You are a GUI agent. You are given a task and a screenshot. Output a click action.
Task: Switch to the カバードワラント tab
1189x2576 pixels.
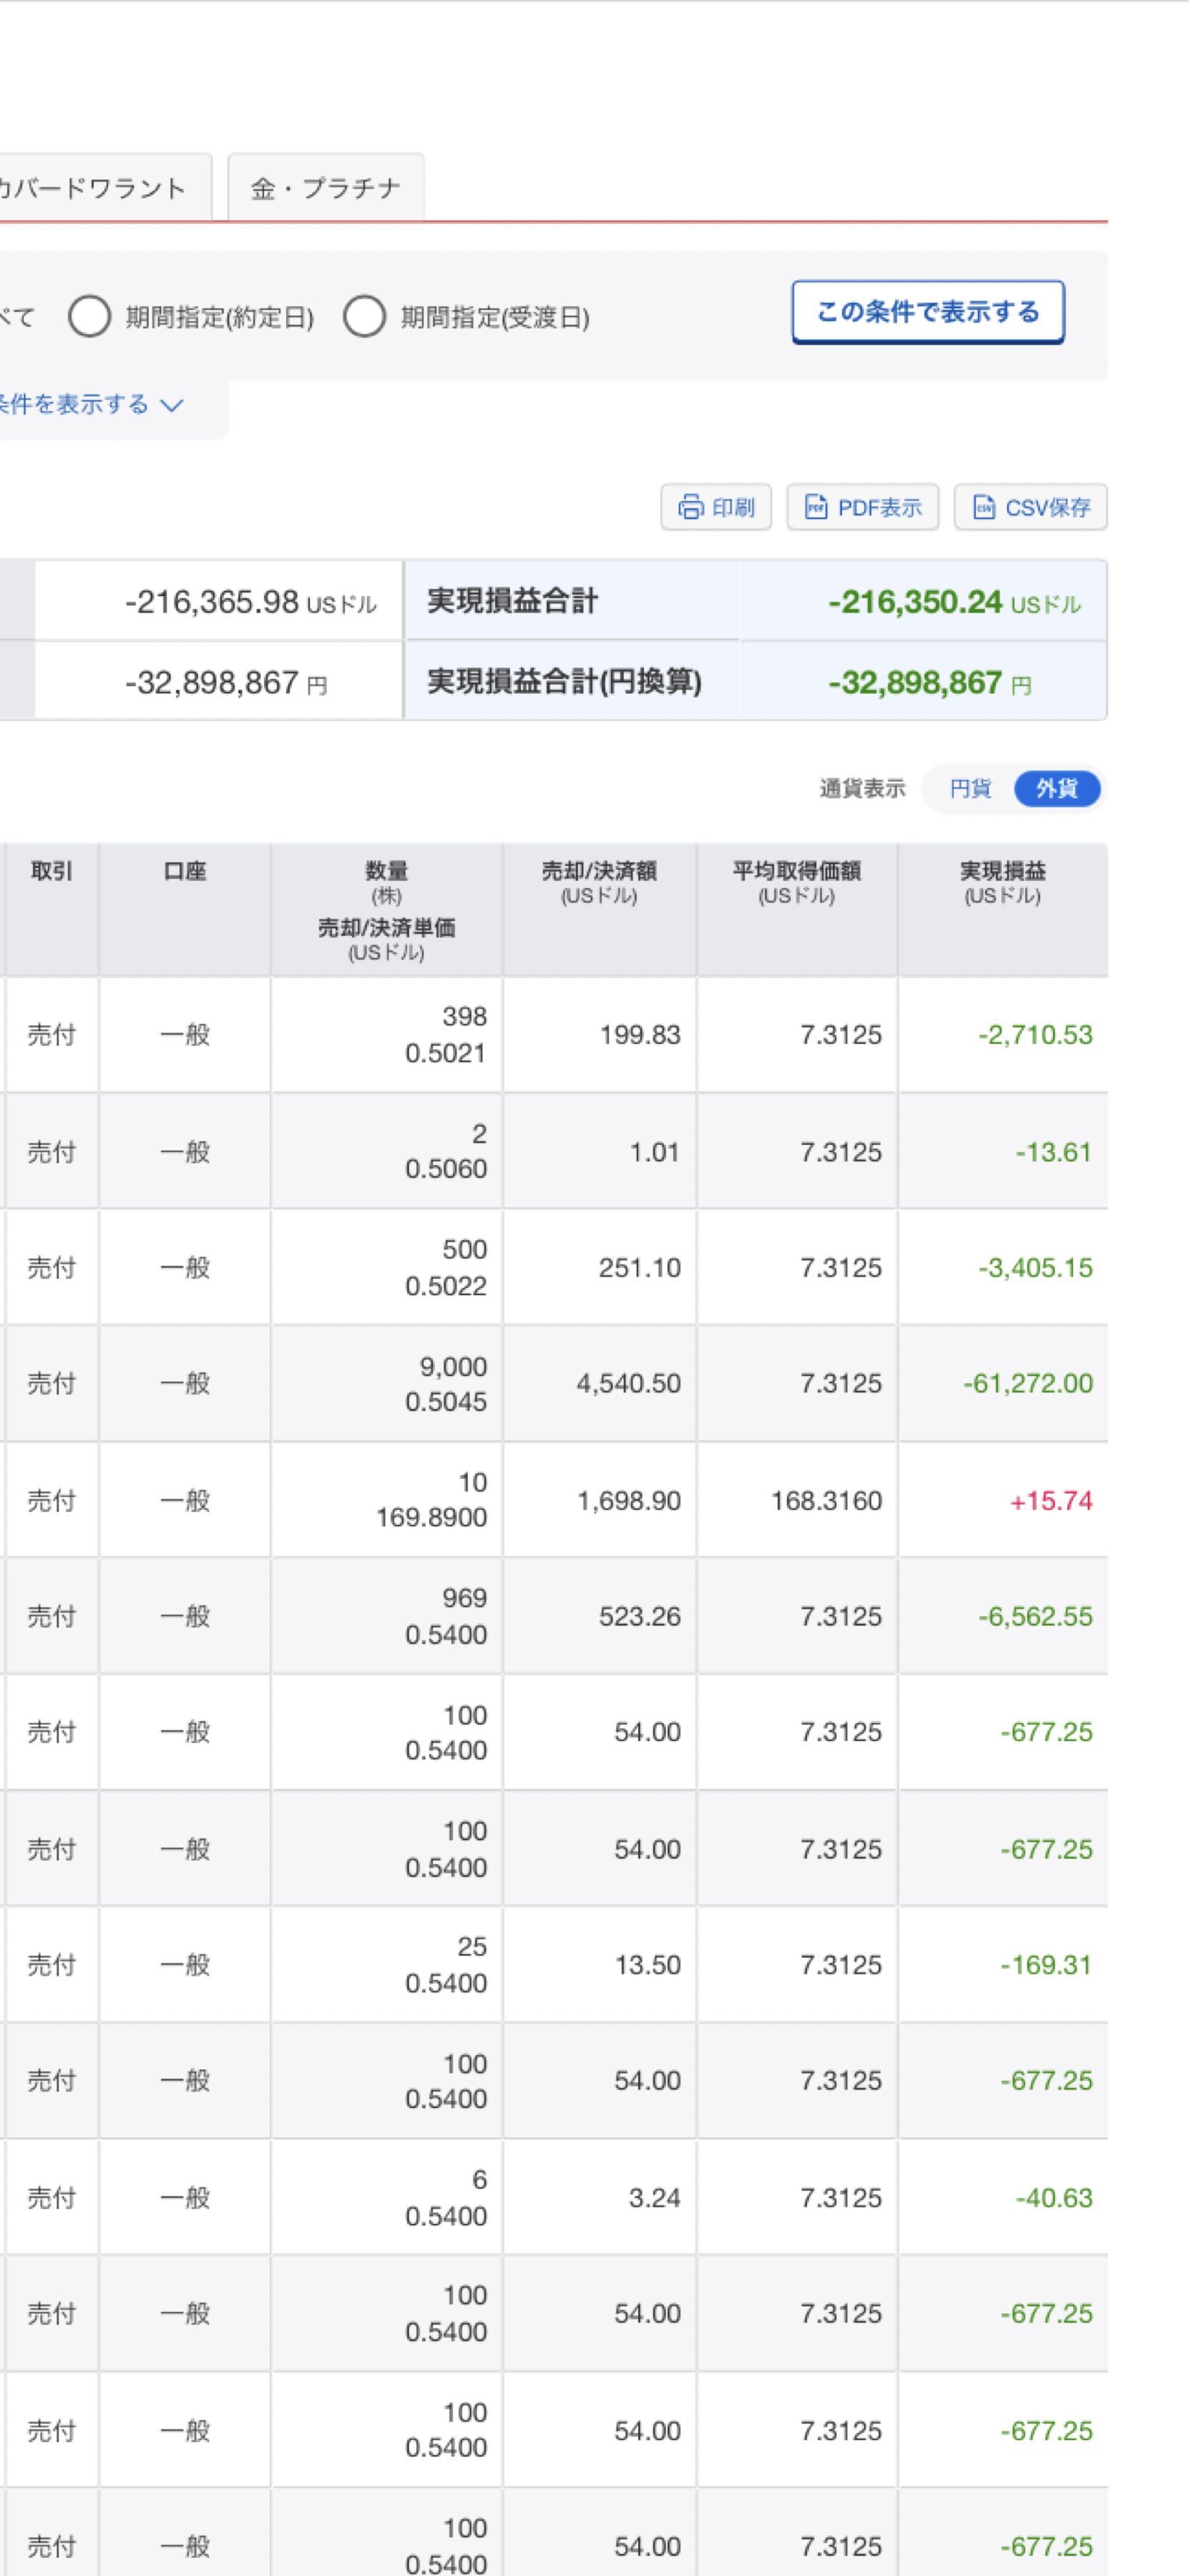pos(95,188)
